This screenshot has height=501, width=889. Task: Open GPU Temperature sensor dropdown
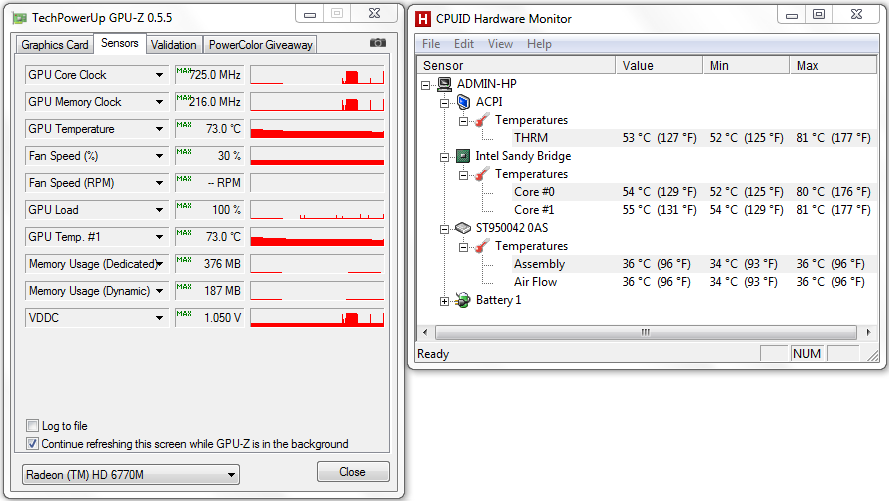click(159, 129)
